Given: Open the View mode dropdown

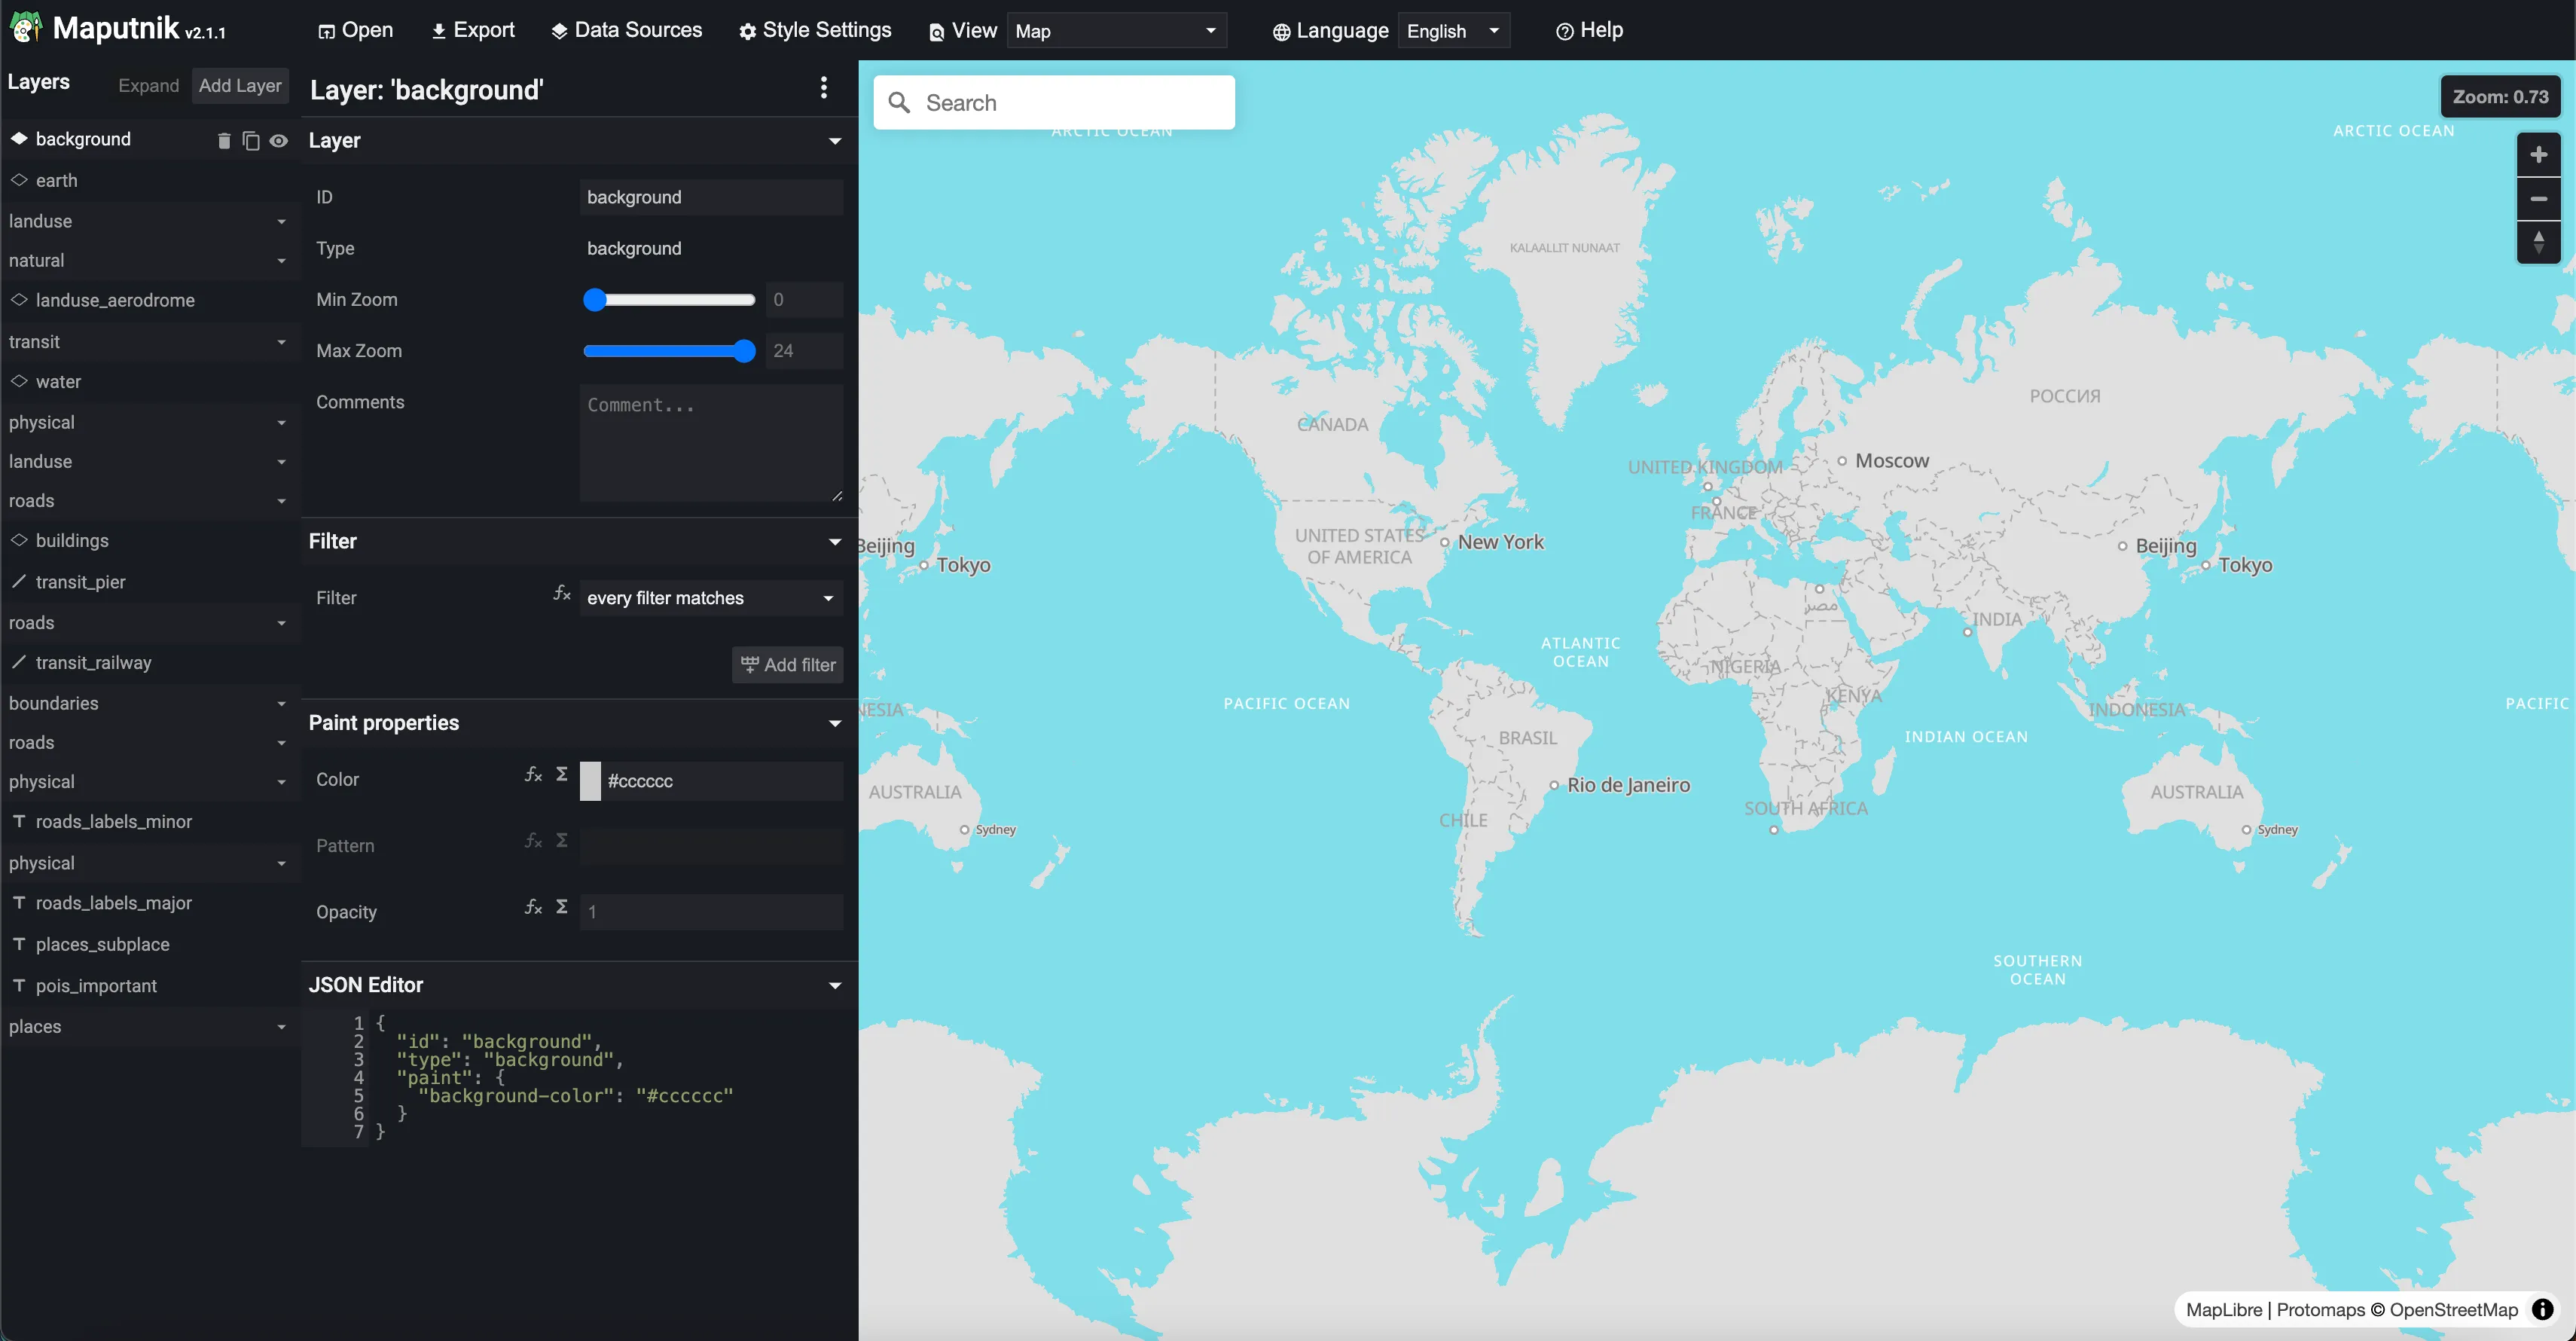Looking at the screenshot, I should tap(1116, 31).
